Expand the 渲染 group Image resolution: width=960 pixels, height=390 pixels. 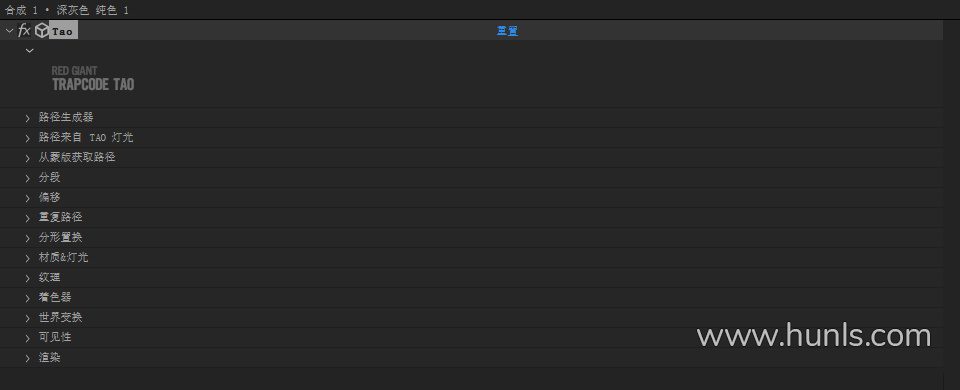[28, 358]
